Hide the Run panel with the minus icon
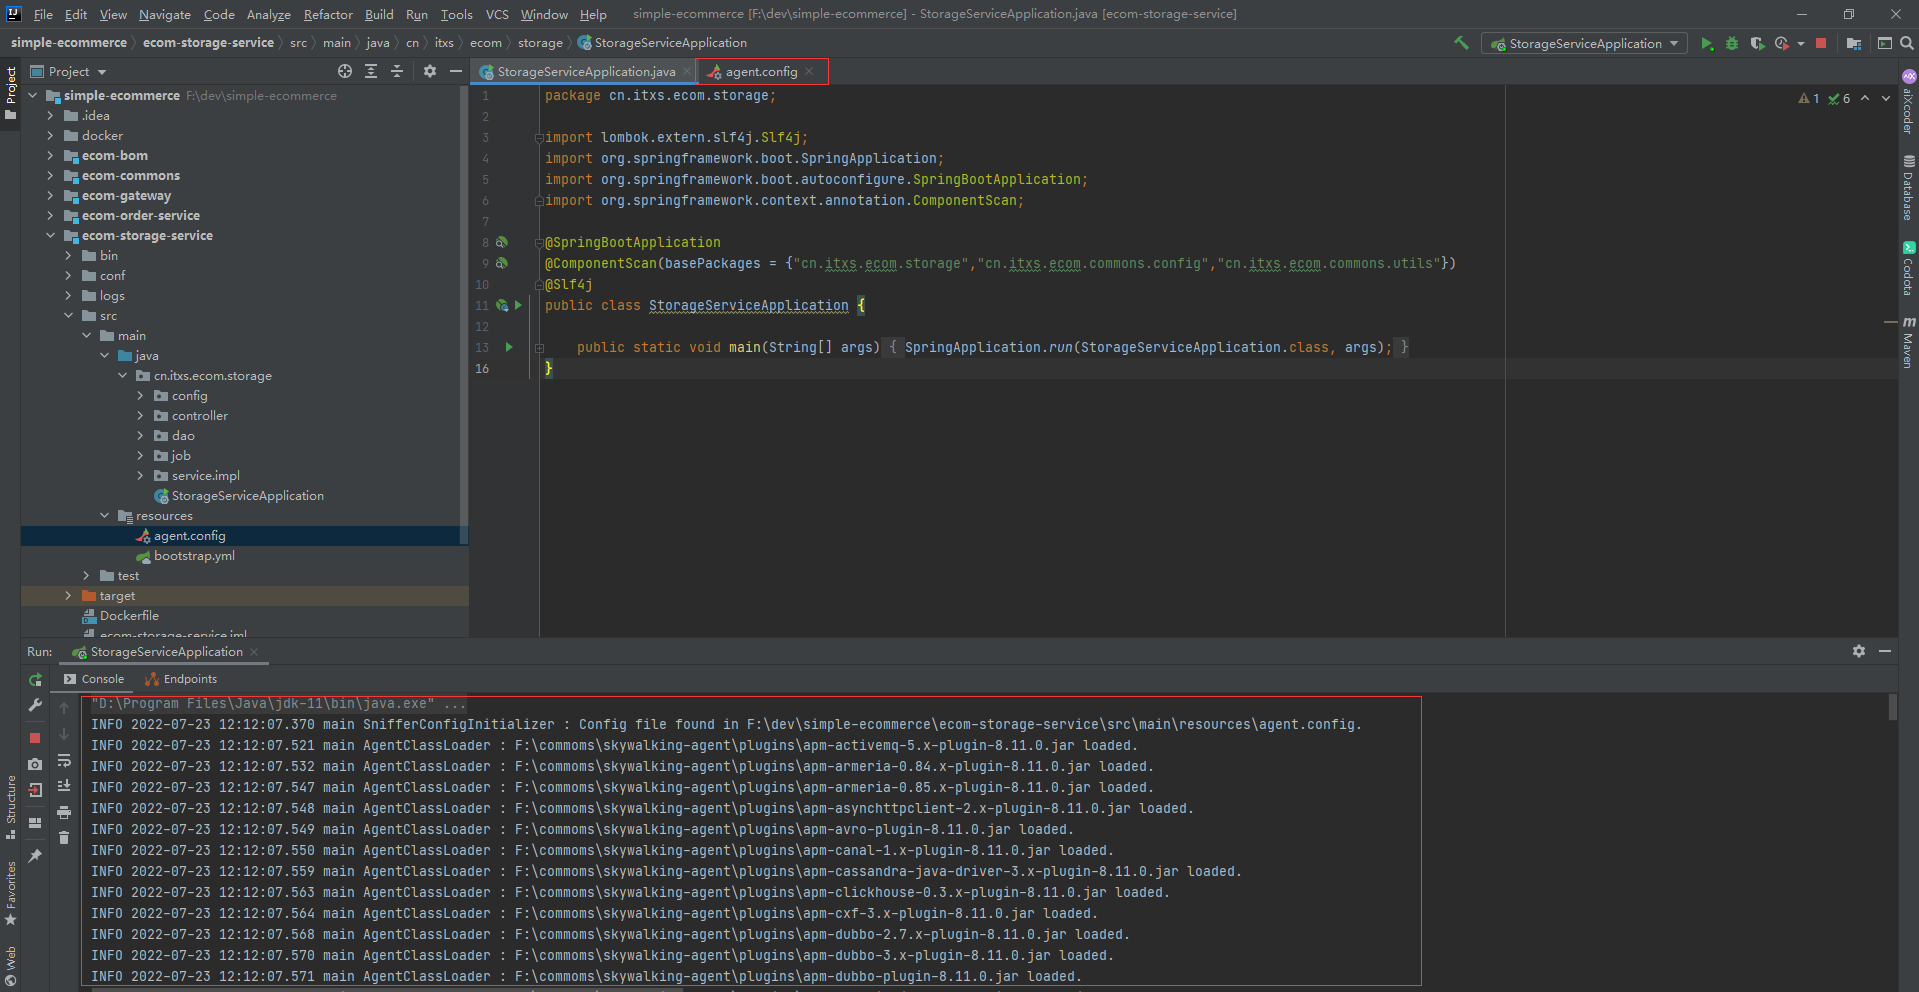Viewport: 1919px width, 992px height. (x=1885, y=651)
